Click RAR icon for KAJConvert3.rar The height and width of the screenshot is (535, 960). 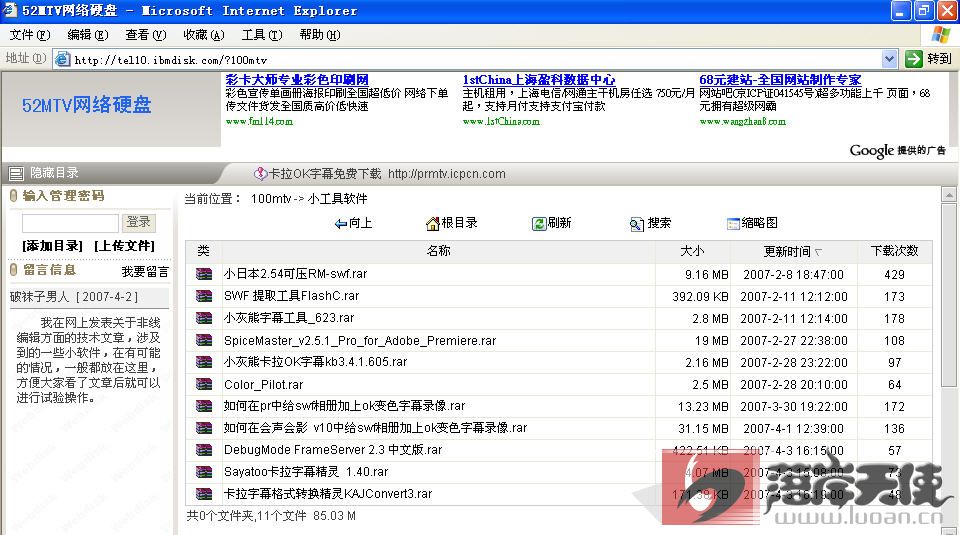[x=204, y=494]
